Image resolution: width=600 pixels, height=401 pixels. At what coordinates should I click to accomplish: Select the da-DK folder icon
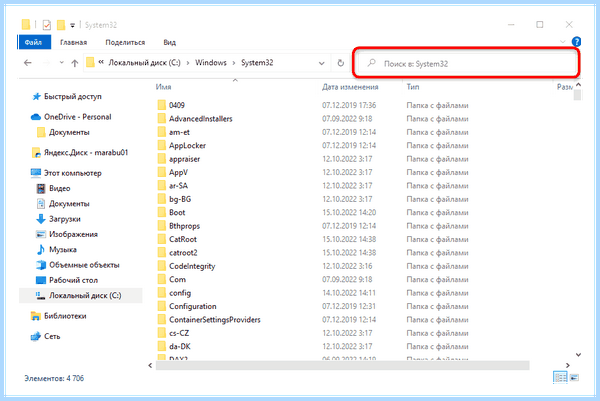coord(162,346)
